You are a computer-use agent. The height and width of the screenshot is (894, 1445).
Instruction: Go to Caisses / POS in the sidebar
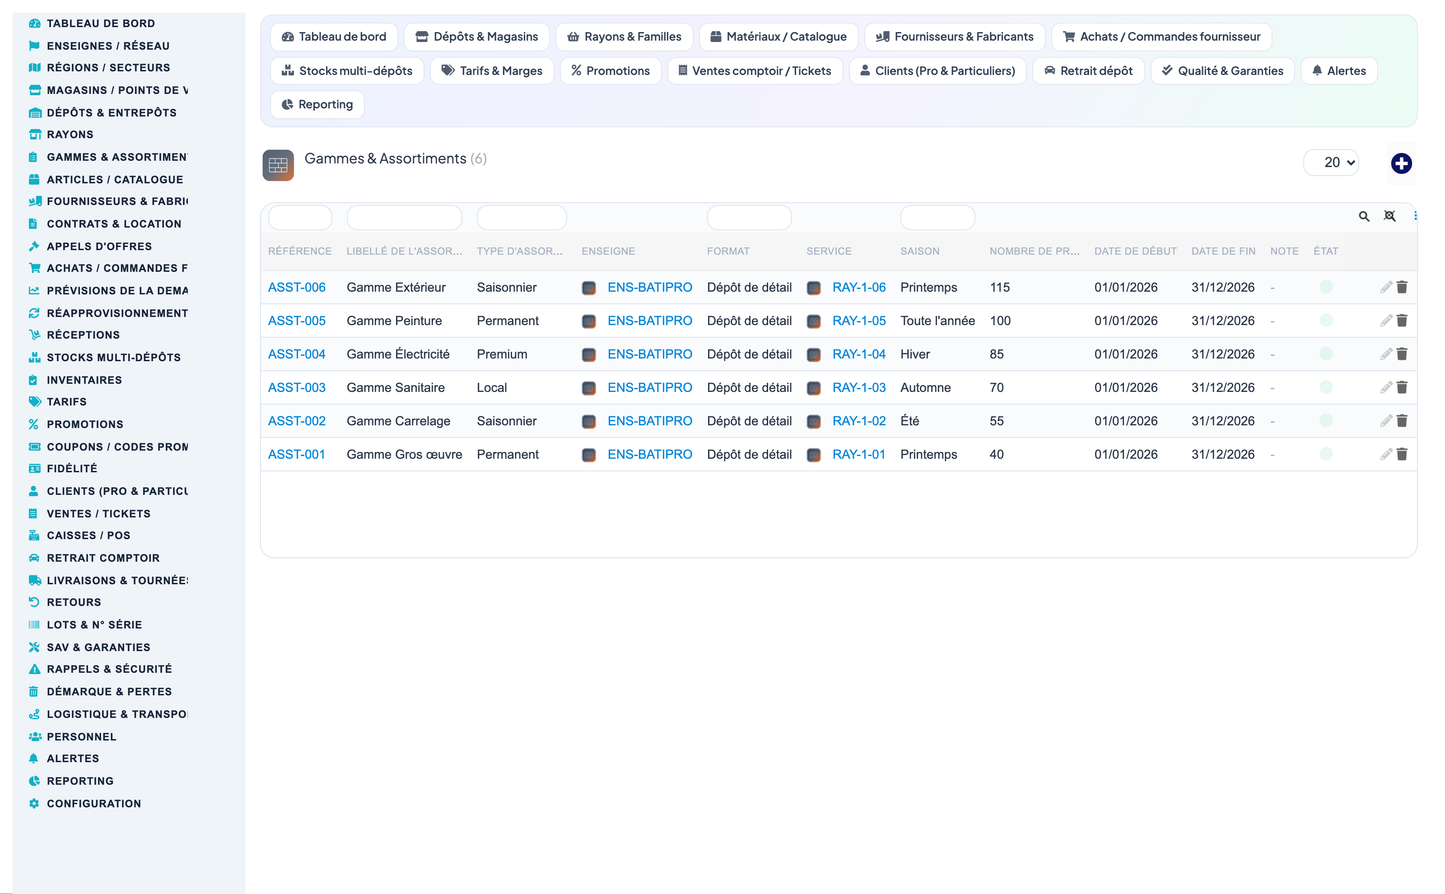coord(88,536)
